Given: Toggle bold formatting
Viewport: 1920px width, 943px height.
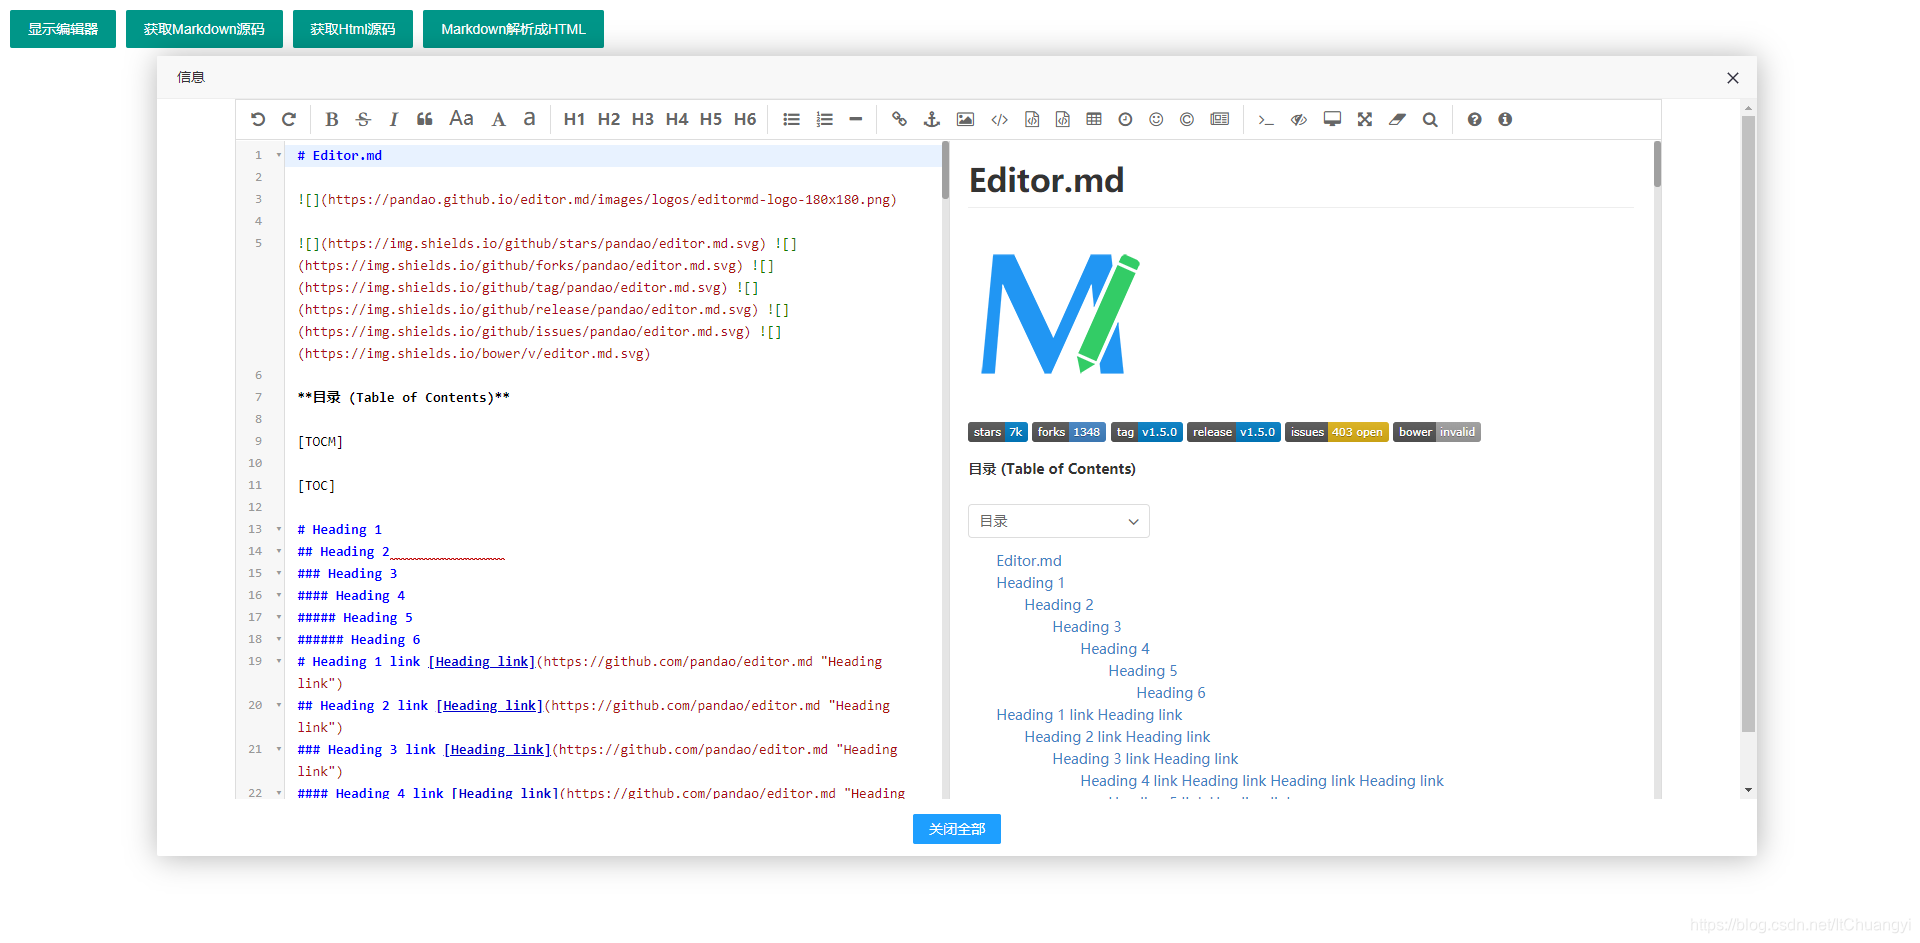Looking at the screenshot, I should 332,119.
